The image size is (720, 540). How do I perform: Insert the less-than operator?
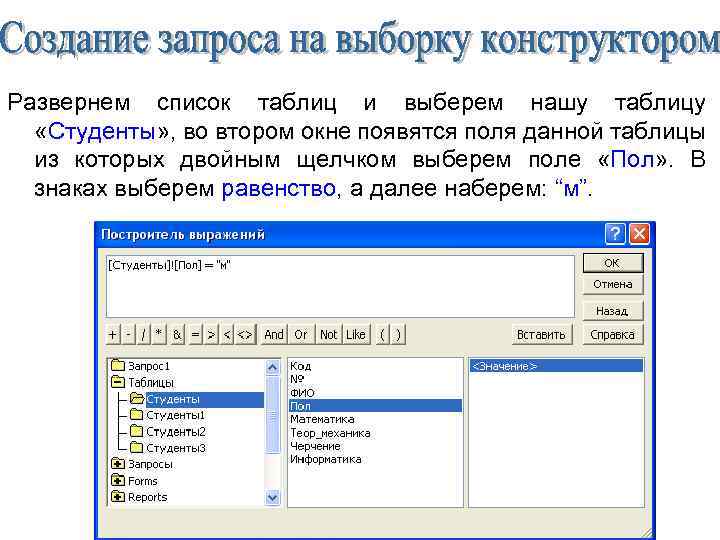(x=227, y=335)
